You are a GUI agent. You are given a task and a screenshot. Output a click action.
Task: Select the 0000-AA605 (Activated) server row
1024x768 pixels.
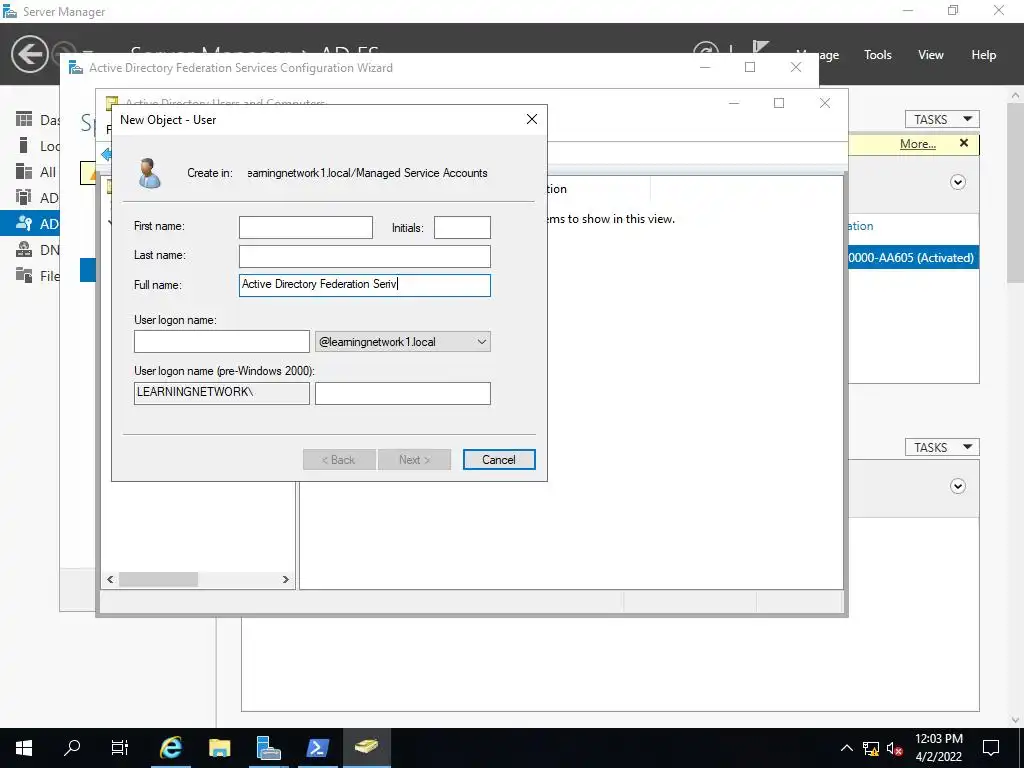click(x=913, y=257)
